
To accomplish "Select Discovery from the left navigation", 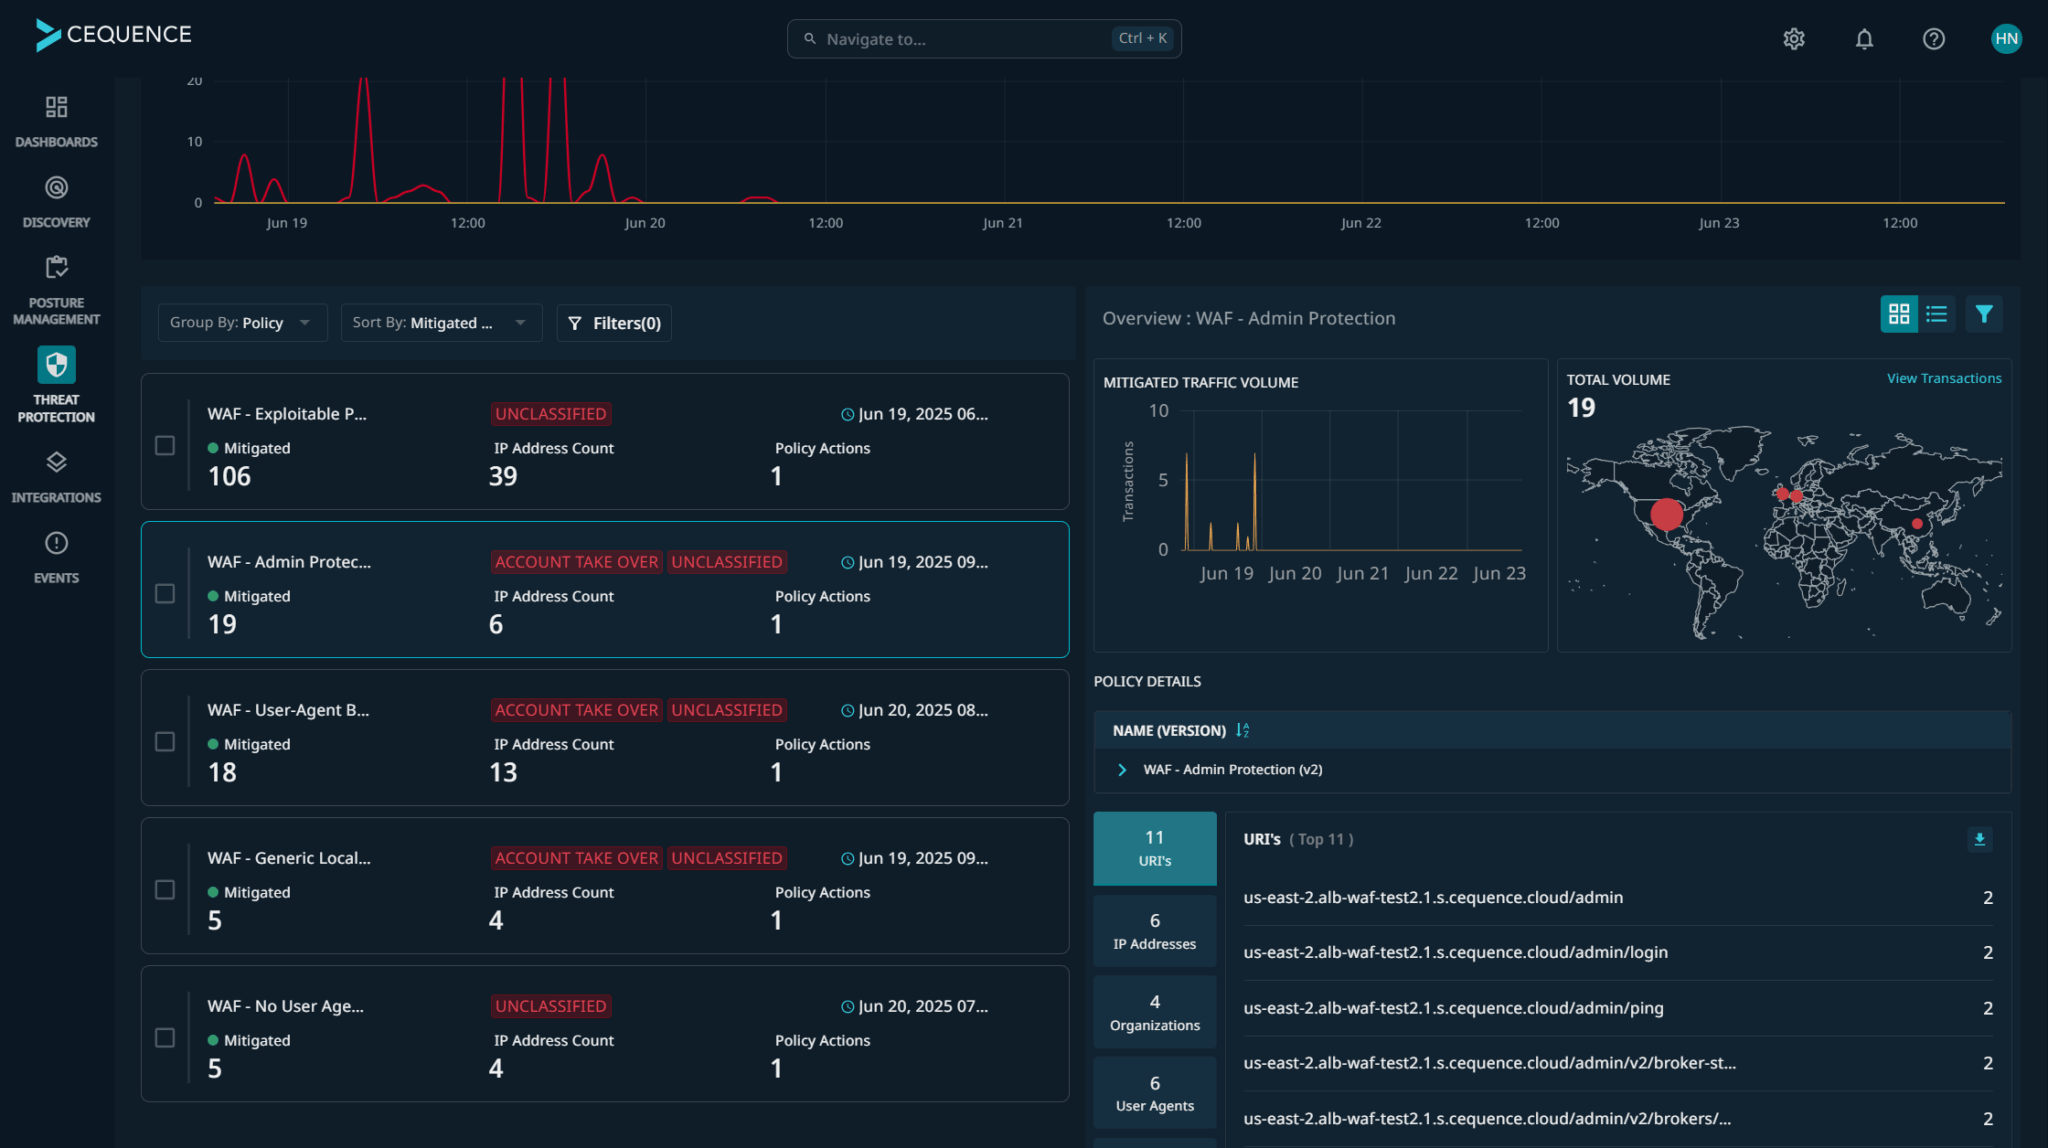I will 56,198.
